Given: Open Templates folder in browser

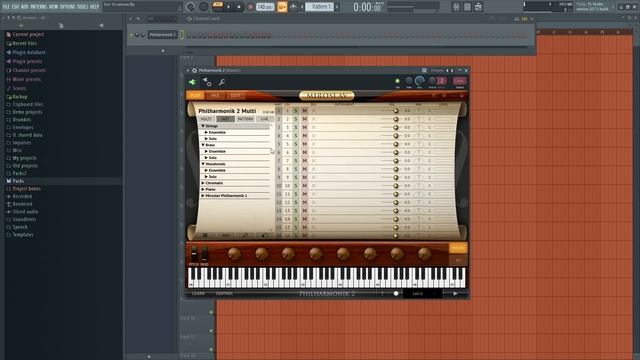Looking at the screenshot, I should (22, 235).
